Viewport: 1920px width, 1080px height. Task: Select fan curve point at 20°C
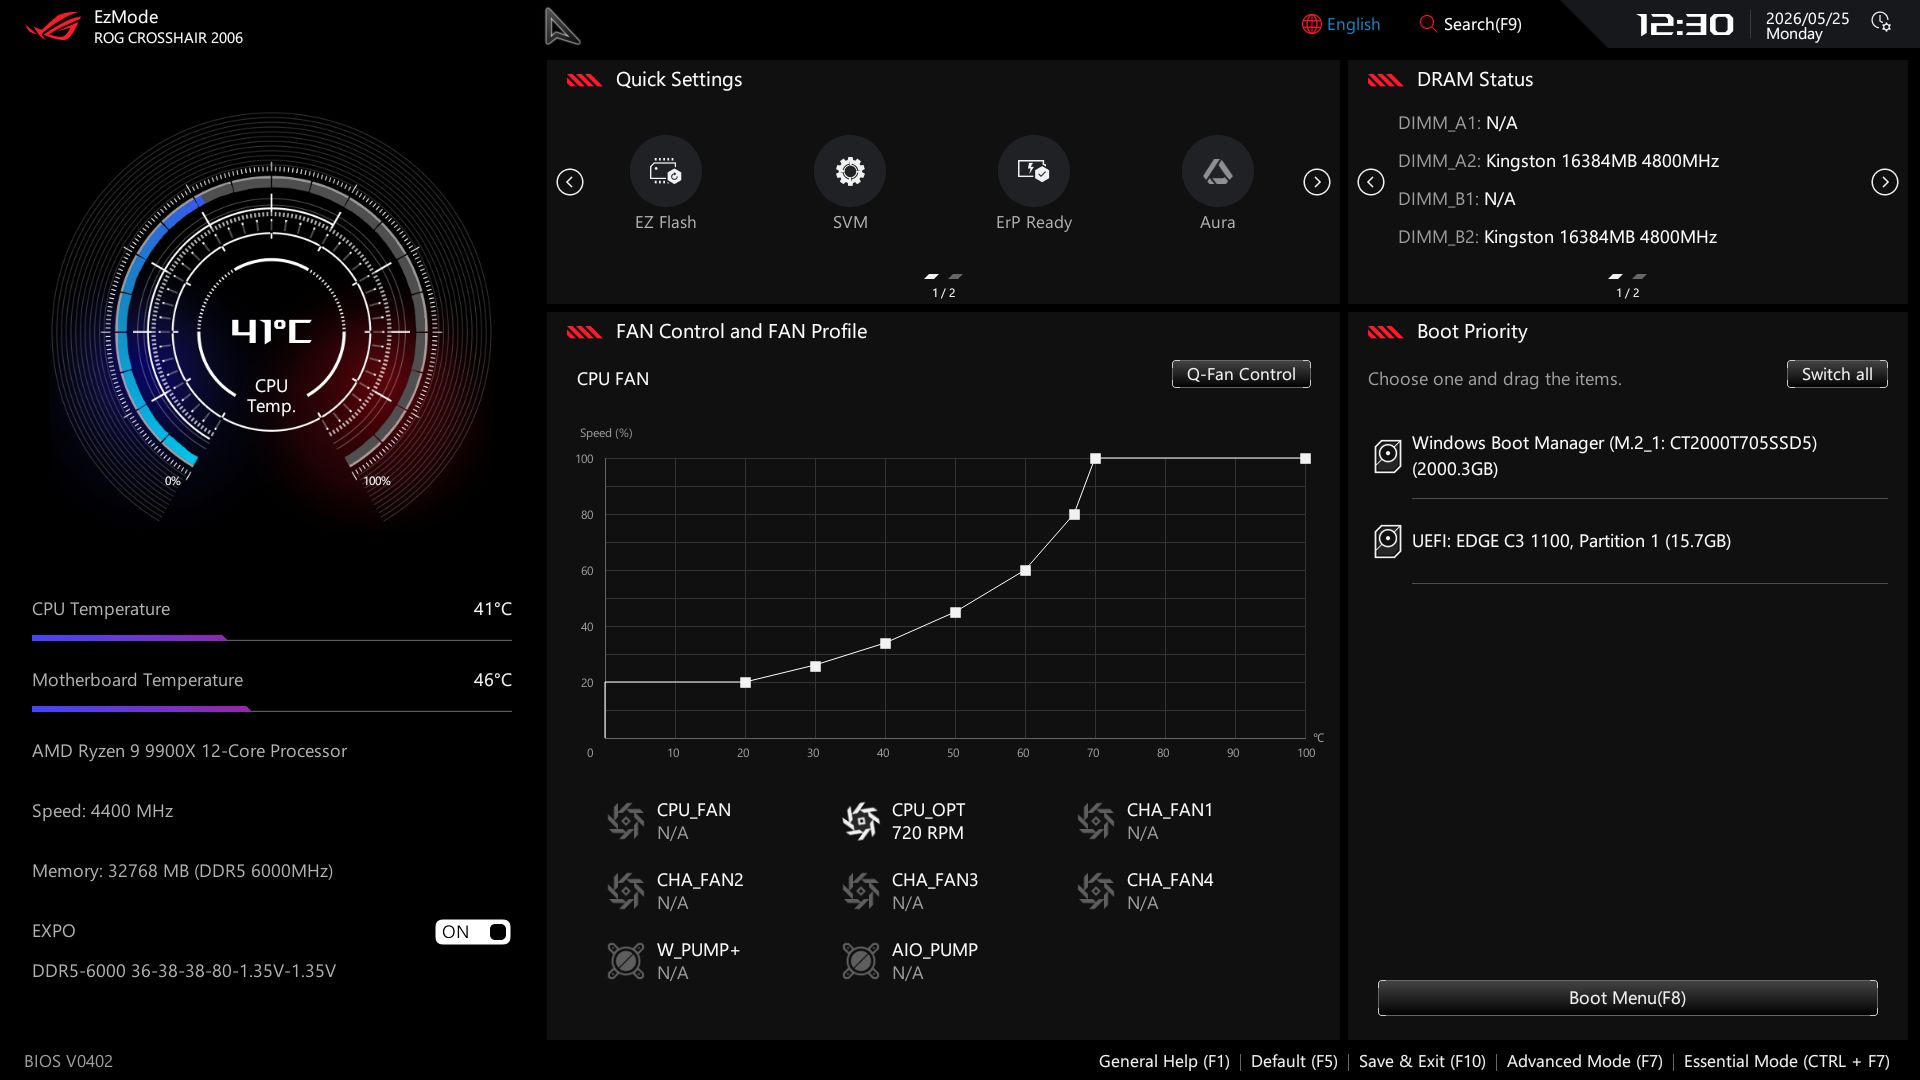point(745,683)
